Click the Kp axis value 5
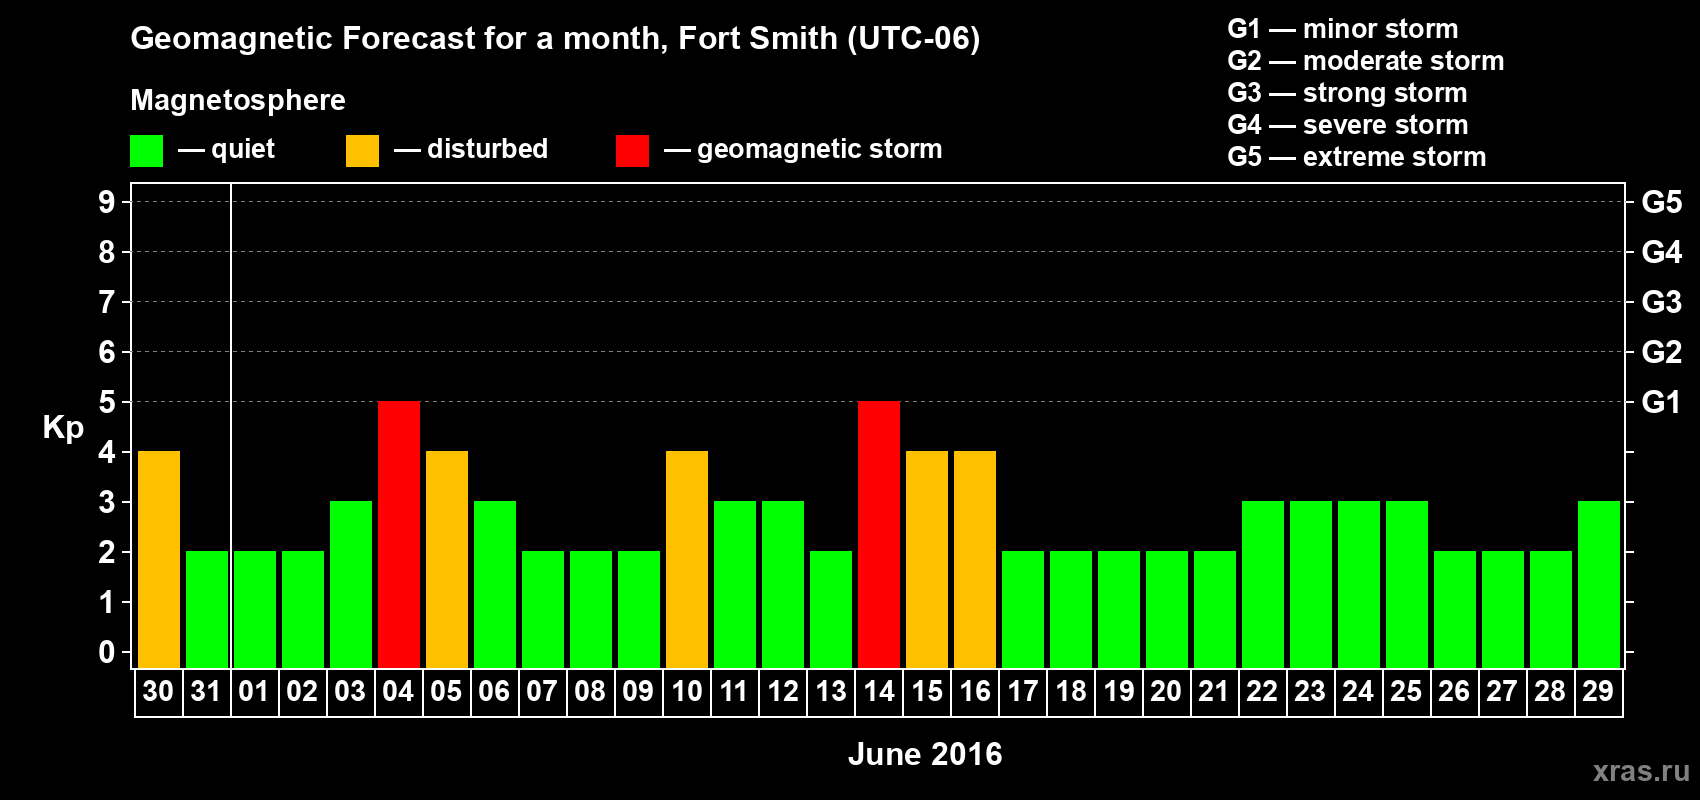Screen dimensions: 1700x800 click(x=107, y=402)
